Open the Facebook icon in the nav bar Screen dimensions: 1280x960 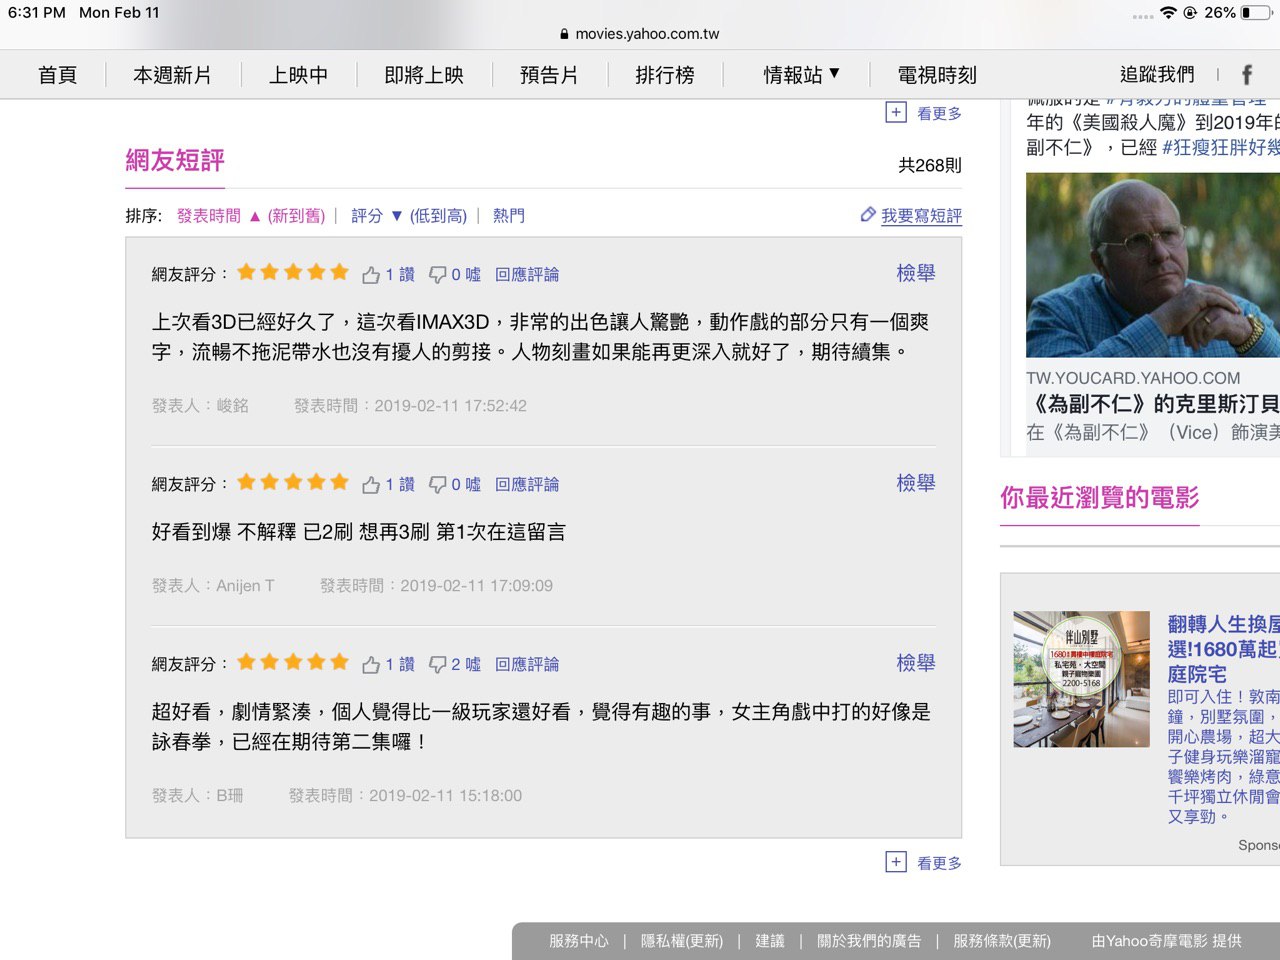point(1247,75)
